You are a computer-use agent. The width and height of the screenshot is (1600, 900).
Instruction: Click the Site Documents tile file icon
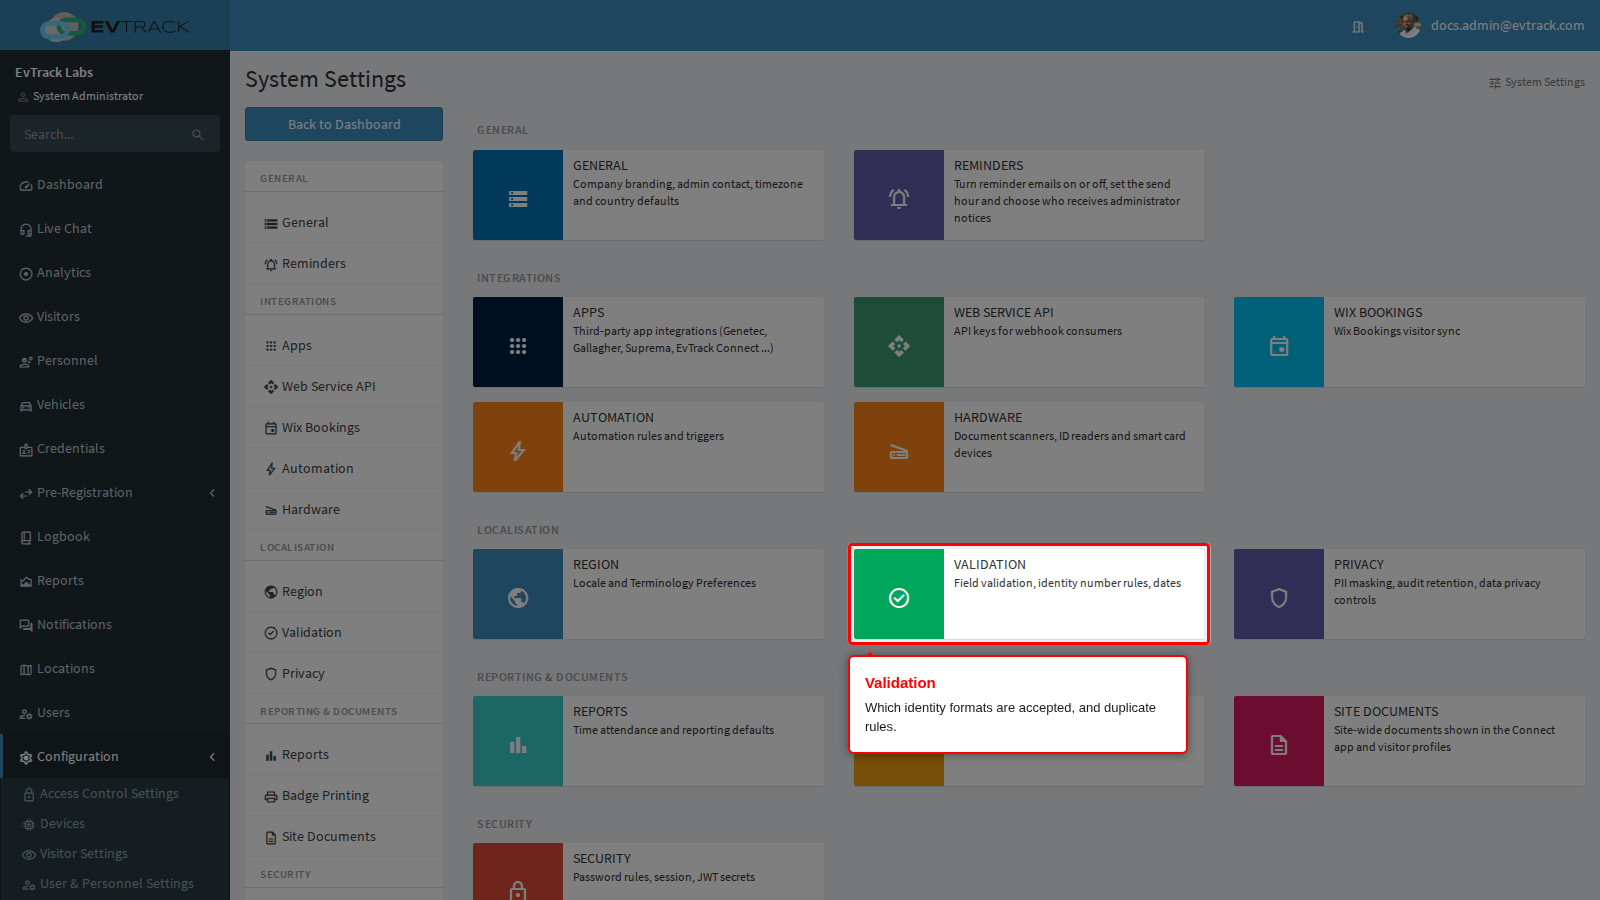(1279, 741)
